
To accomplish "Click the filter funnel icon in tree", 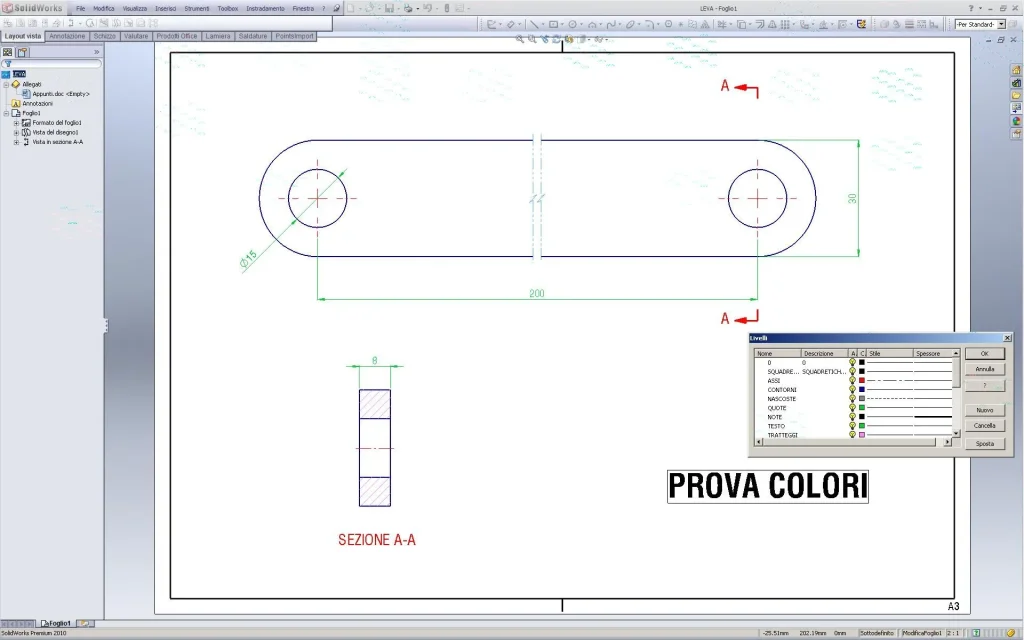I will click(x=7, y=64).
